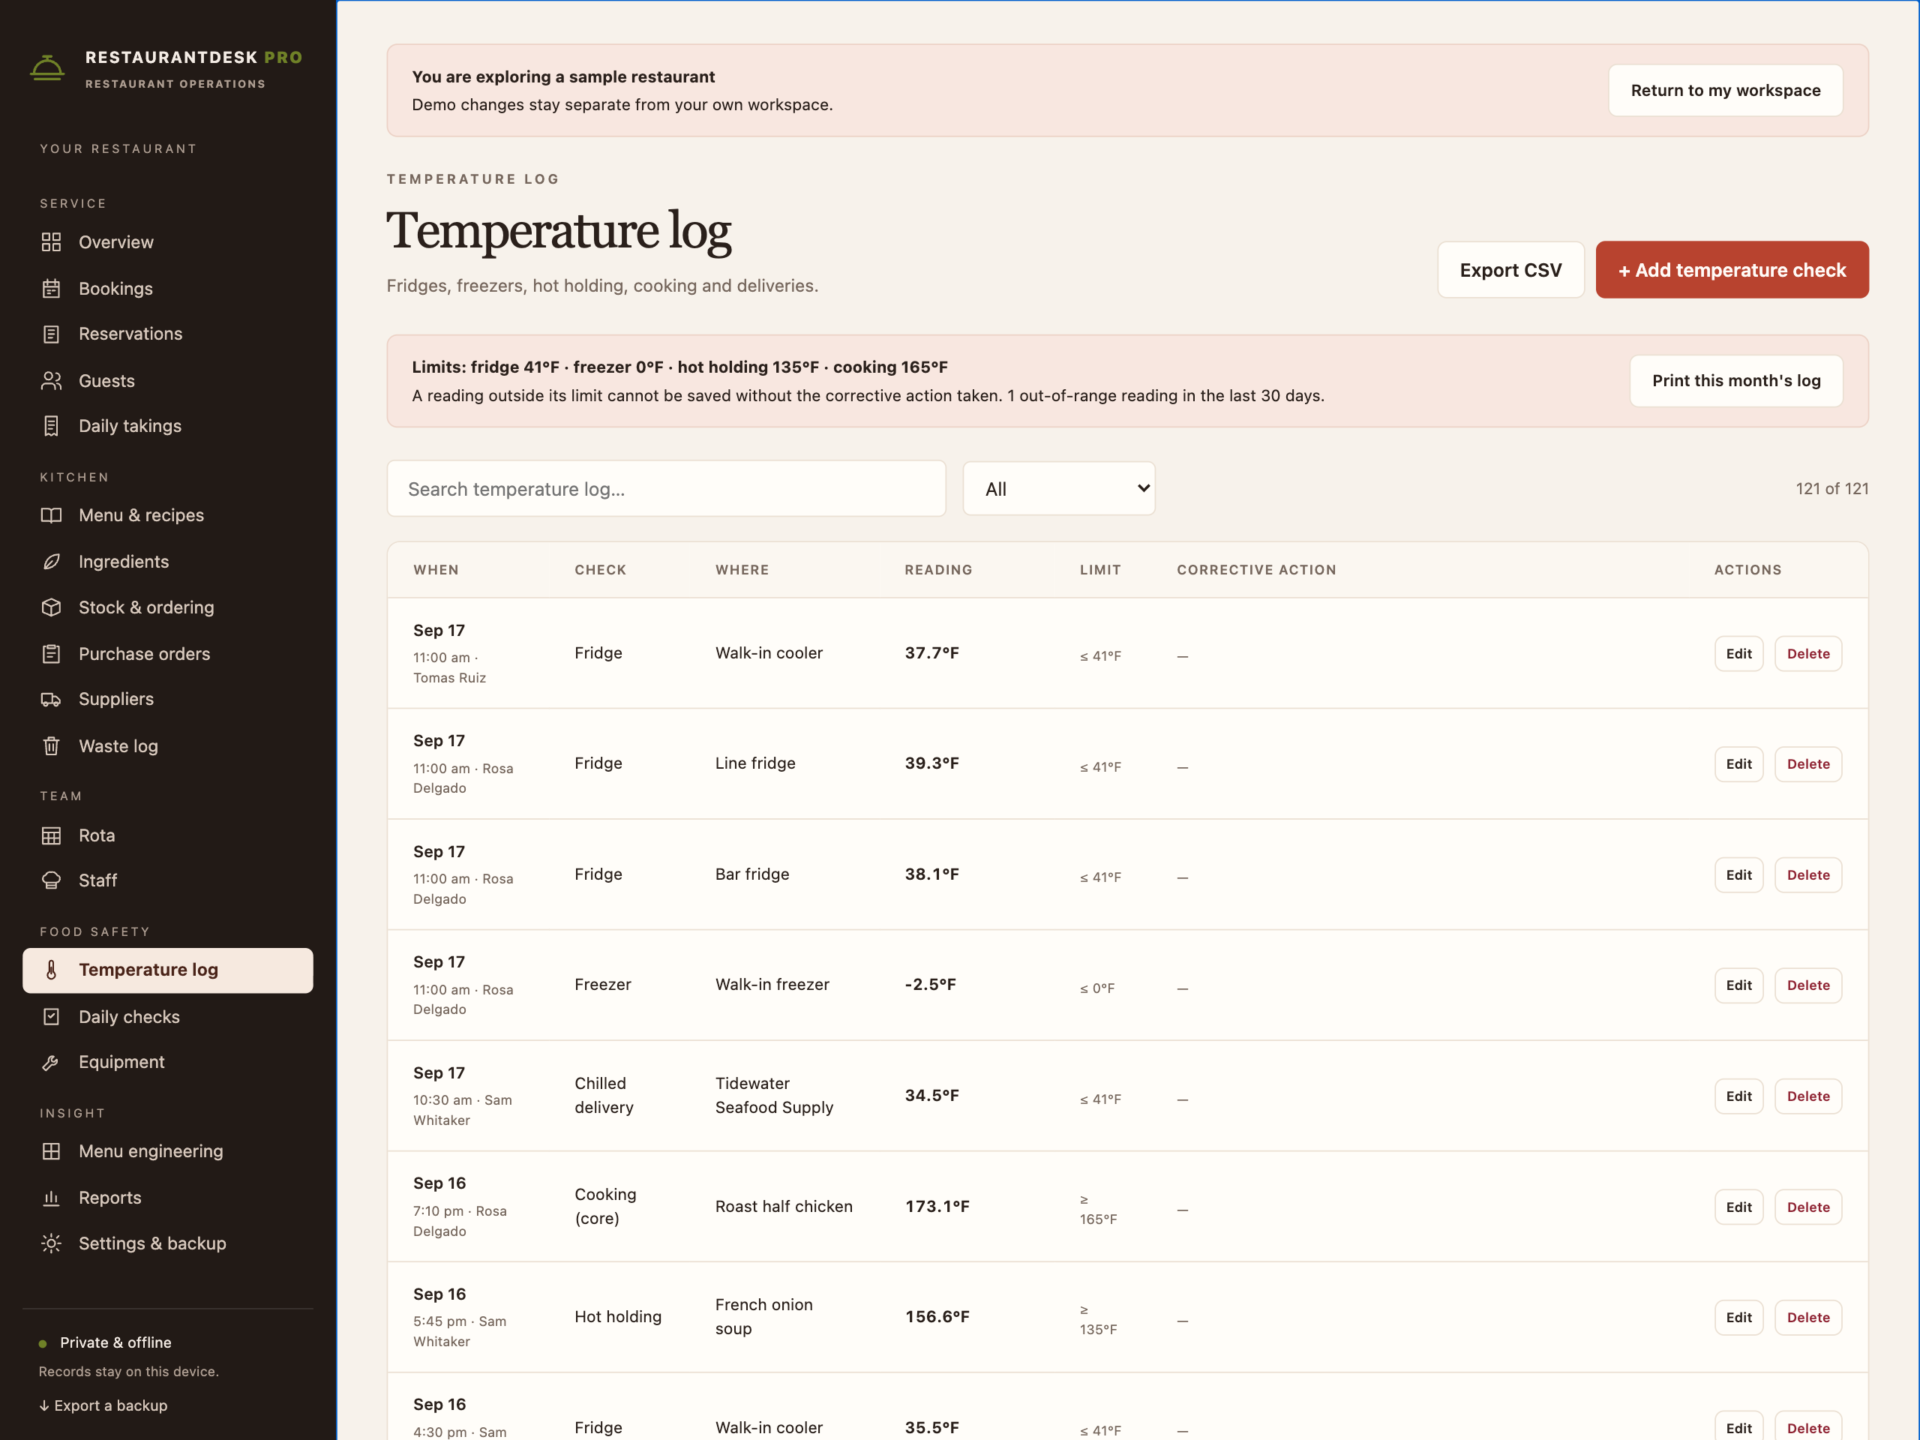Click the Suppliers truck icon
This screenshot has height=1440, width=1920.
[x=51, y=699]
